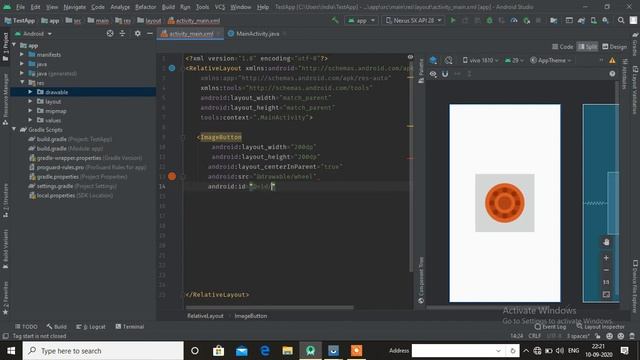Viewport: 640px width, 360px height.
Task: Collapse the Gradle Scripts node
Action: click(14, 129)
